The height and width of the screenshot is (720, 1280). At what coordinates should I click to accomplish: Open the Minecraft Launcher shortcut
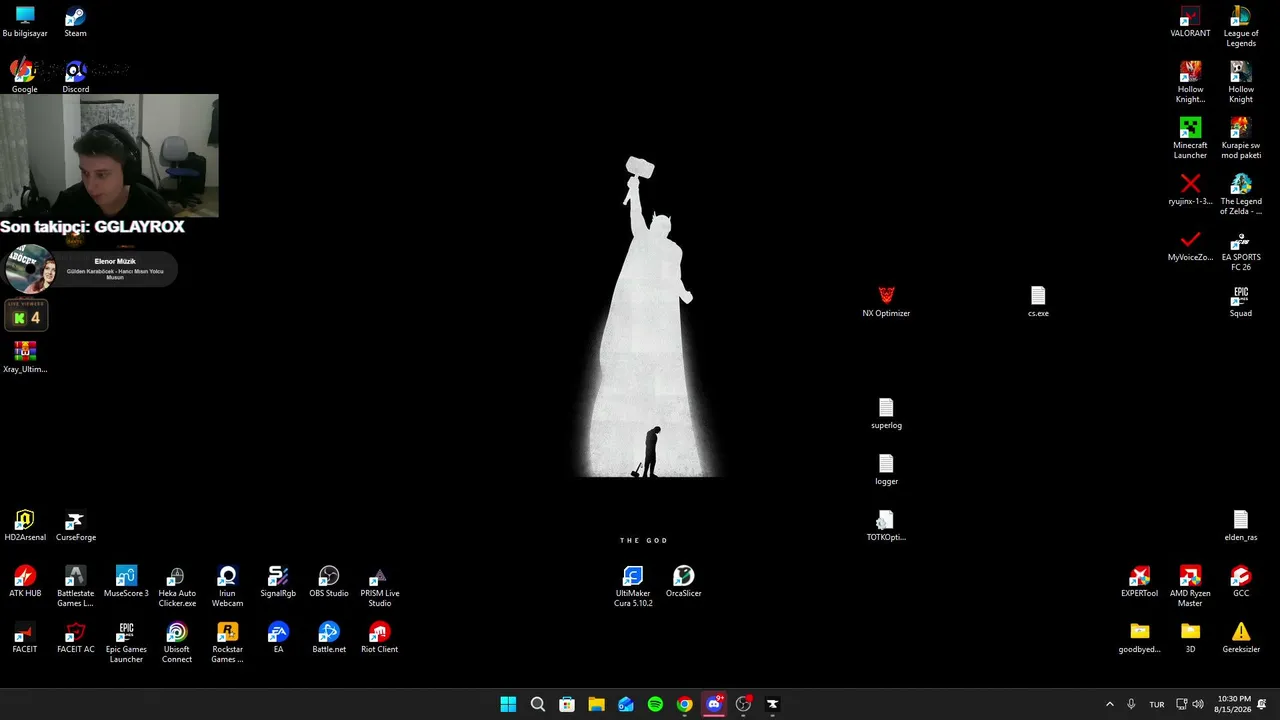(1190, 139)
